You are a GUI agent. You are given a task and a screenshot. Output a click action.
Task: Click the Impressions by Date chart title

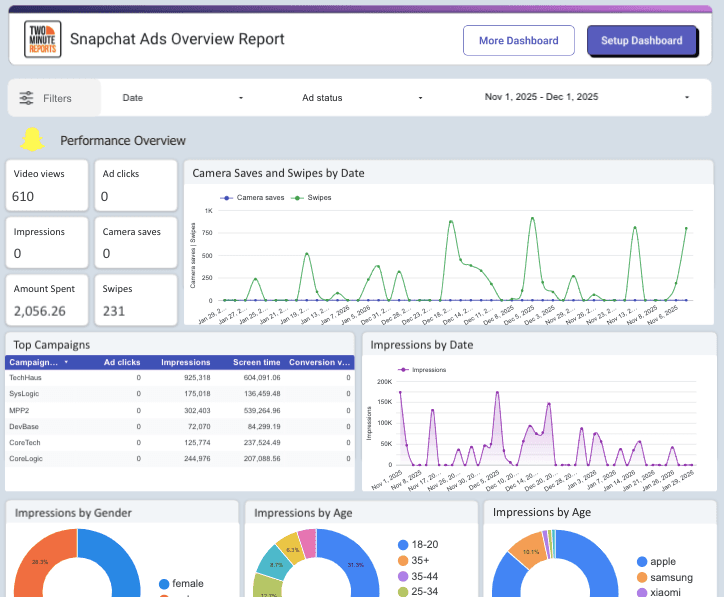click(x=422, y=345)
